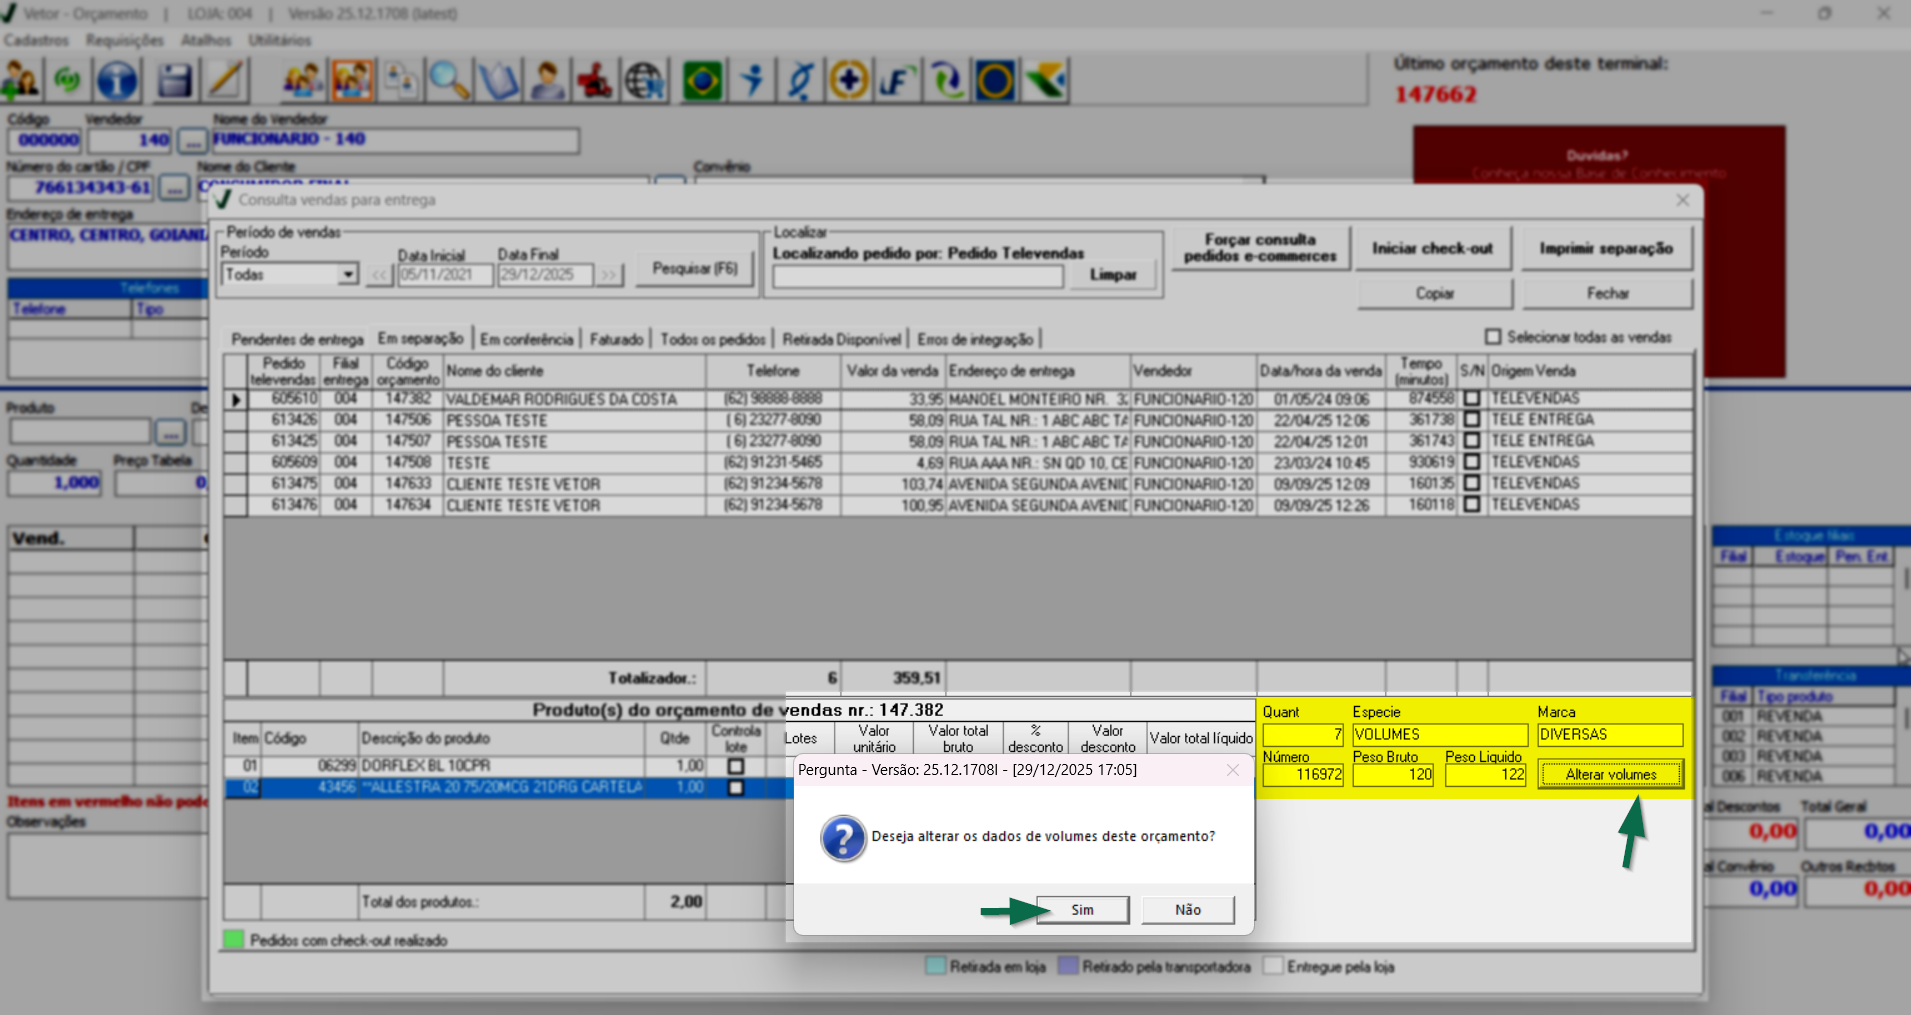Expand the Período dropdown showing 'Todas'
The height and width of the screenshot is (1015, 1911).
[x=347, y=274]
